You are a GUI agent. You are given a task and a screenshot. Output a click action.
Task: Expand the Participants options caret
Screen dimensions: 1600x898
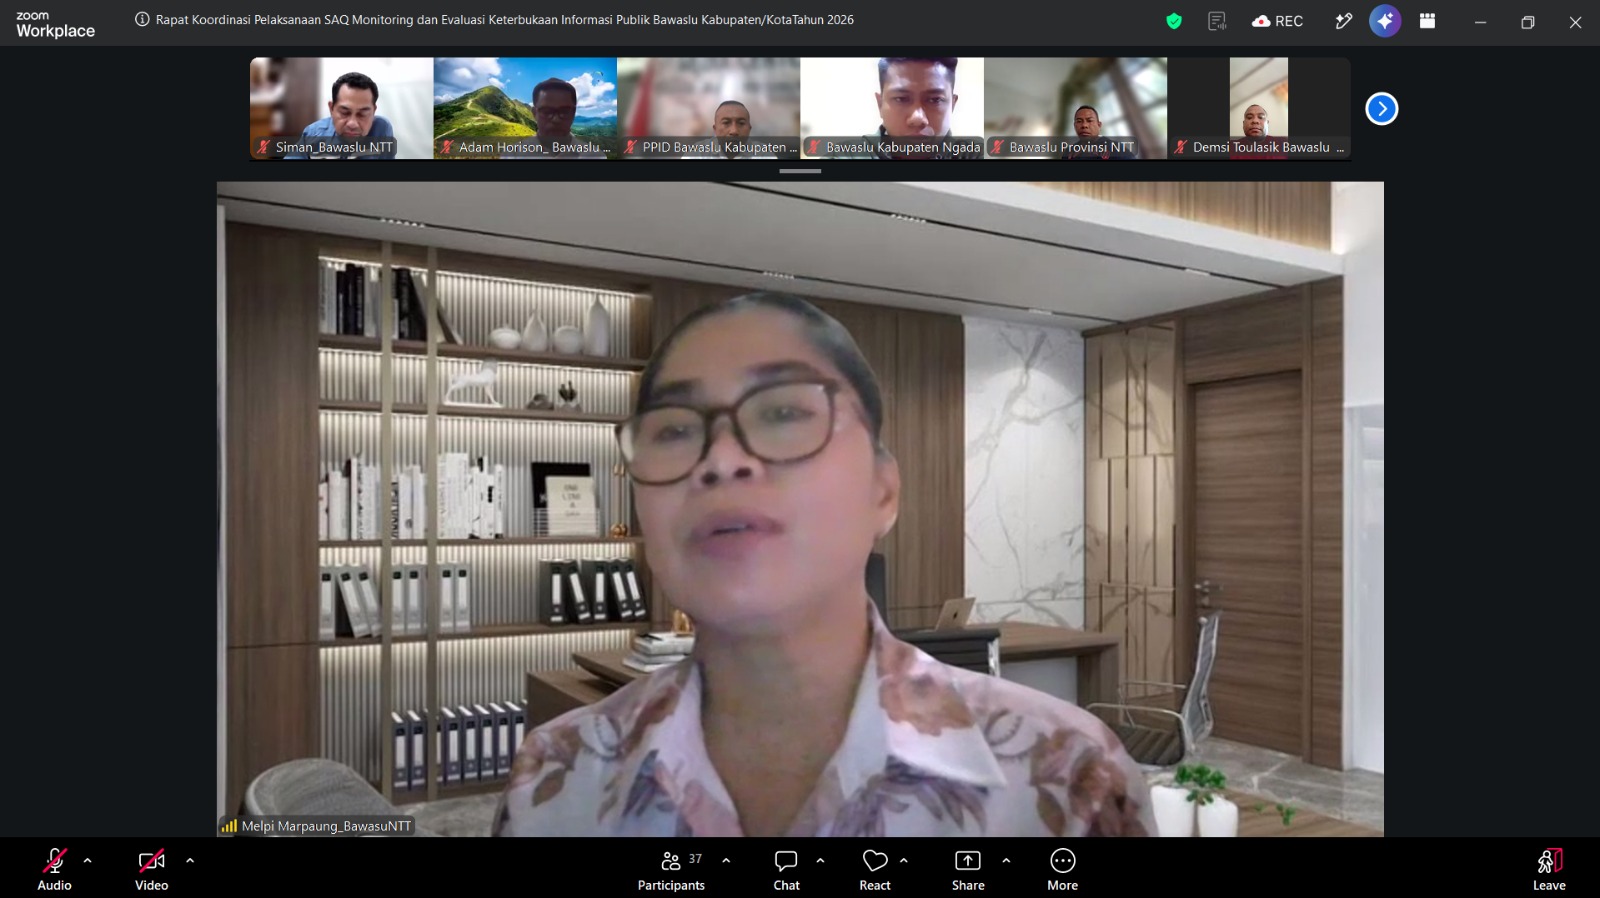726,860
